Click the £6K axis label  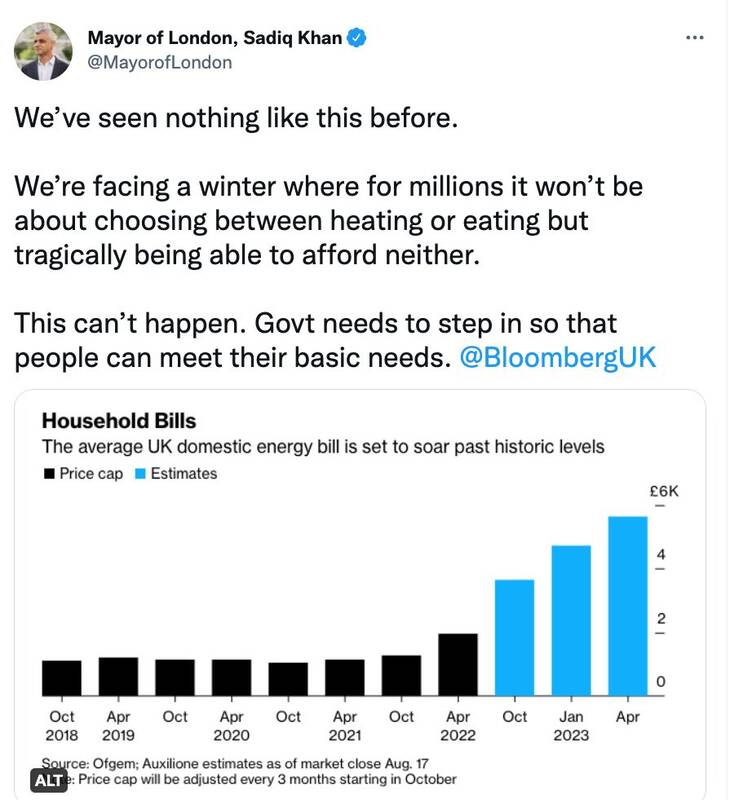click(663, 491)
